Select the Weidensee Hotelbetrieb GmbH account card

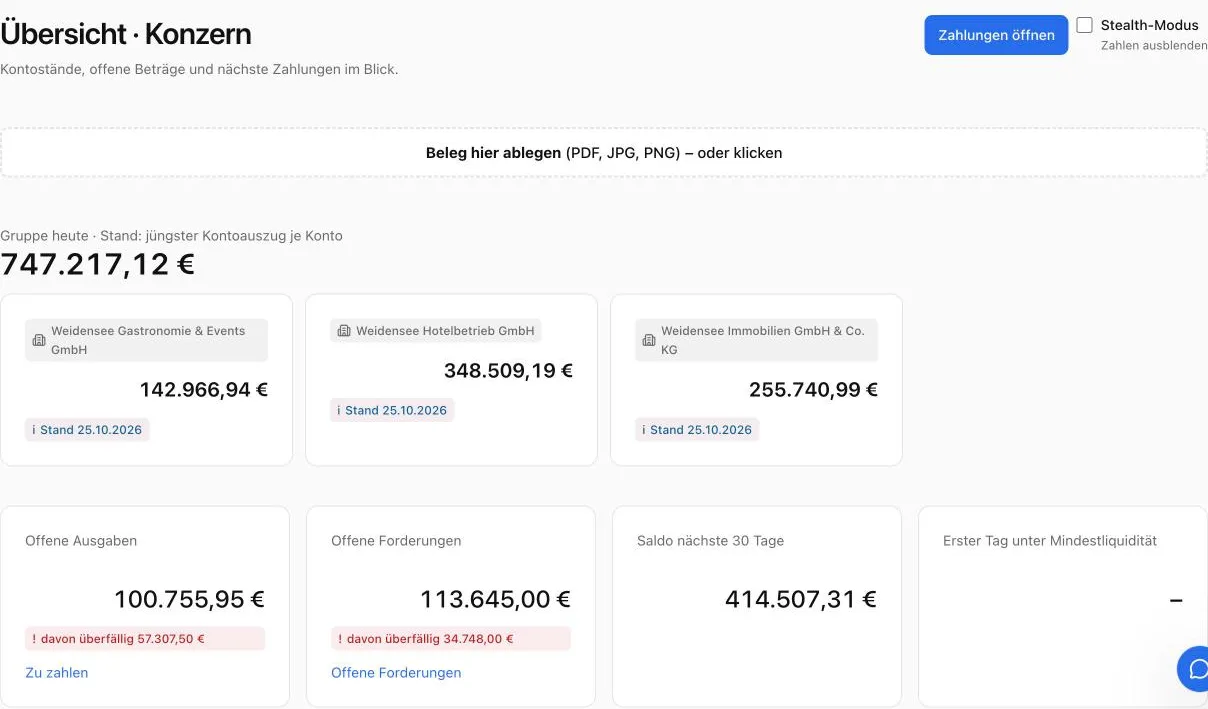pyautogui.click(x=451, y=380)
